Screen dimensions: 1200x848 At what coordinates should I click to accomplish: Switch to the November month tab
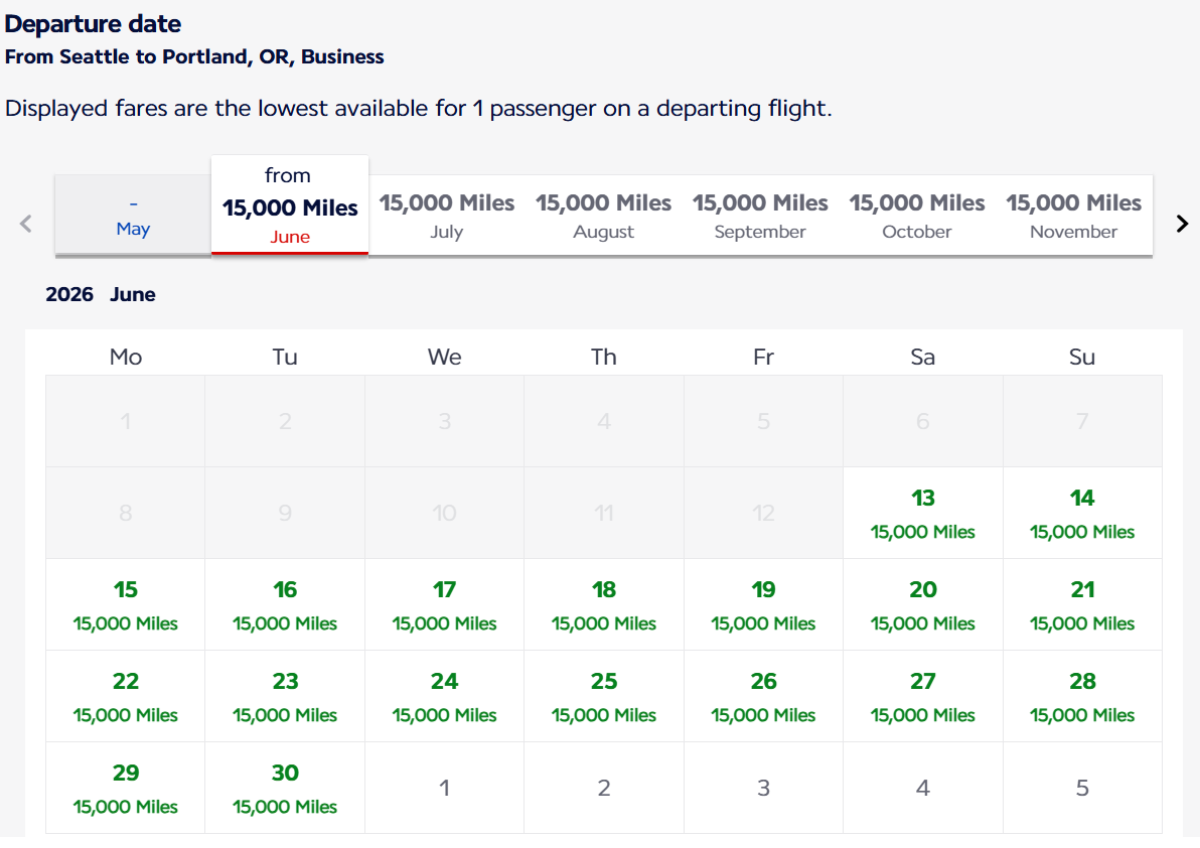pyautogui.click(x=1074, y=215)
